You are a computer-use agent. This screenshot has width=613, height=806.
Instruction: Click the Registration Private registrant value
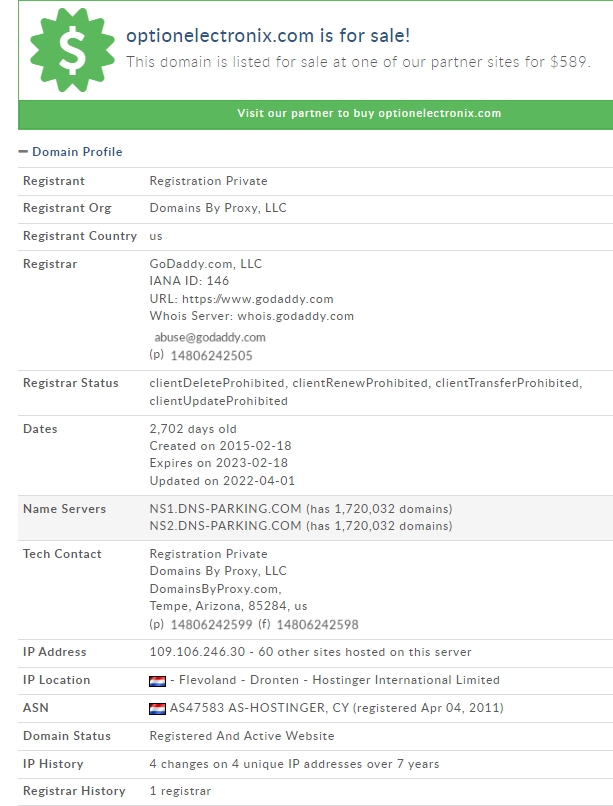click(x=208, y=181)
